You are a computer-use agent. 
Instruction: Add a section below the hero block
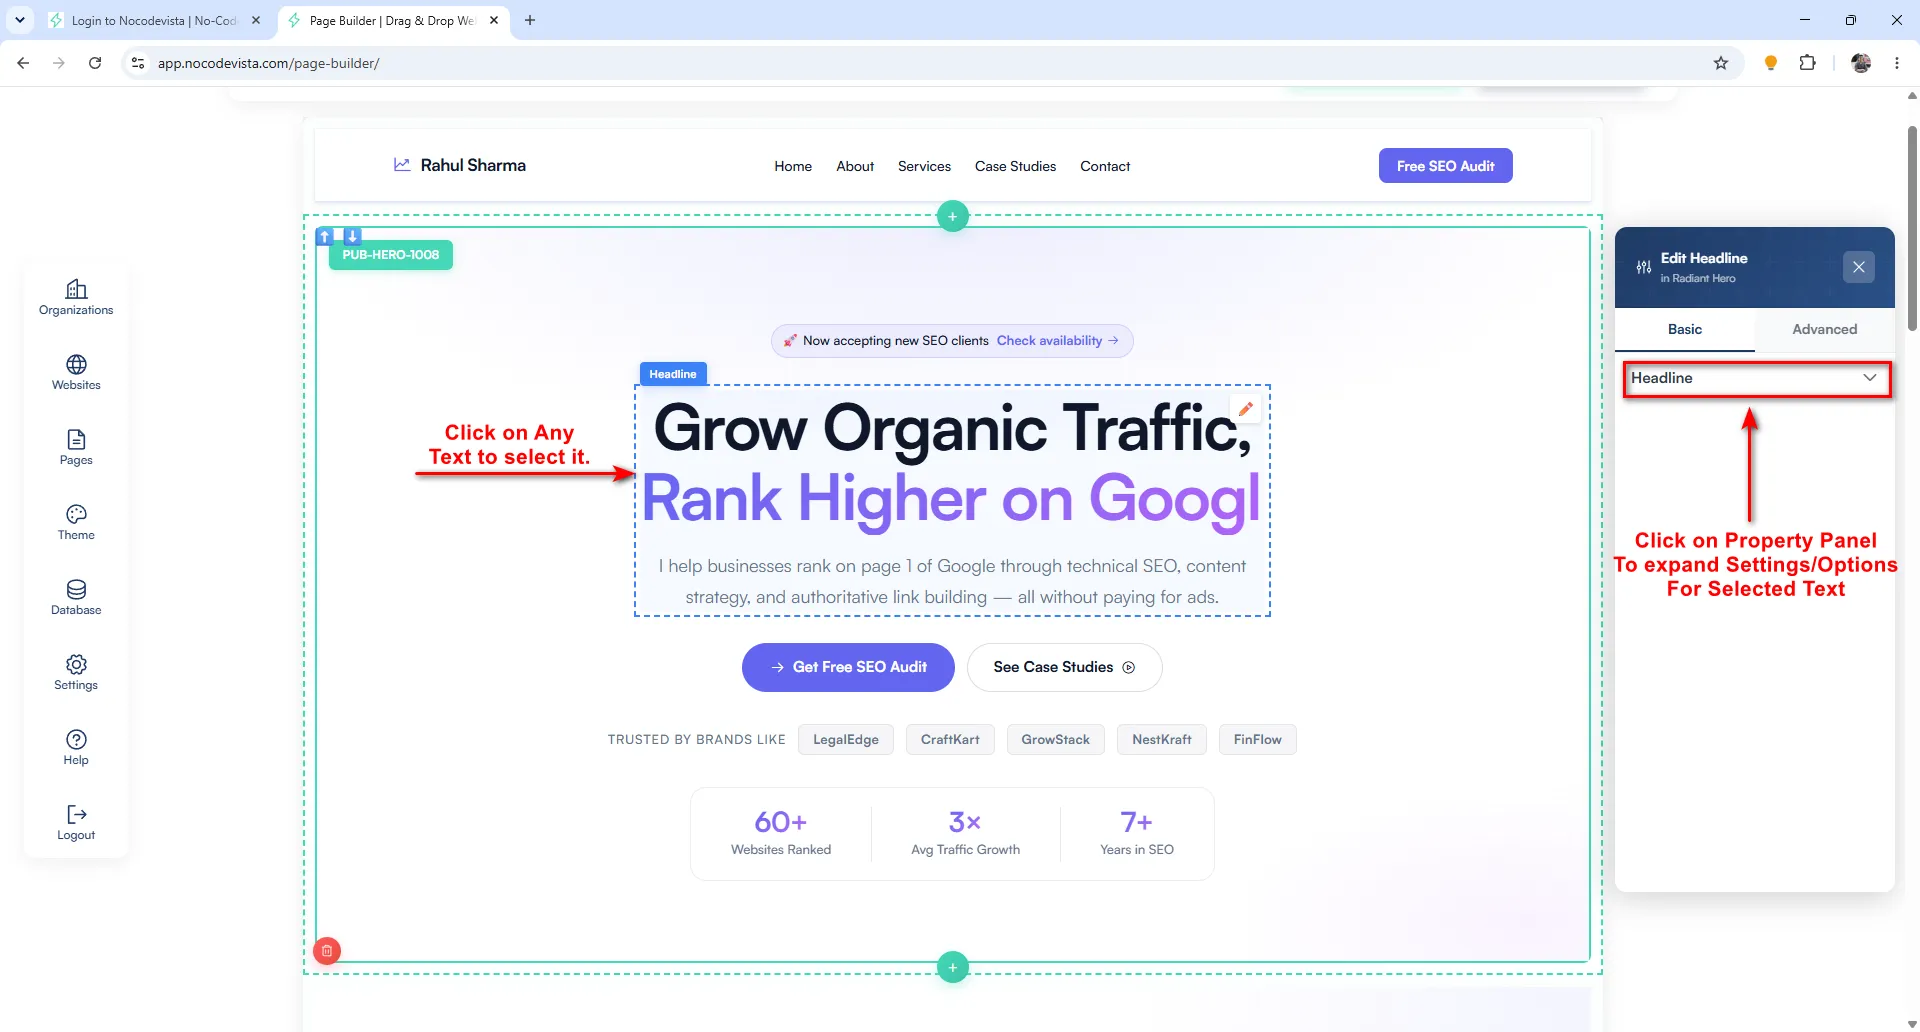coord(953,967)
